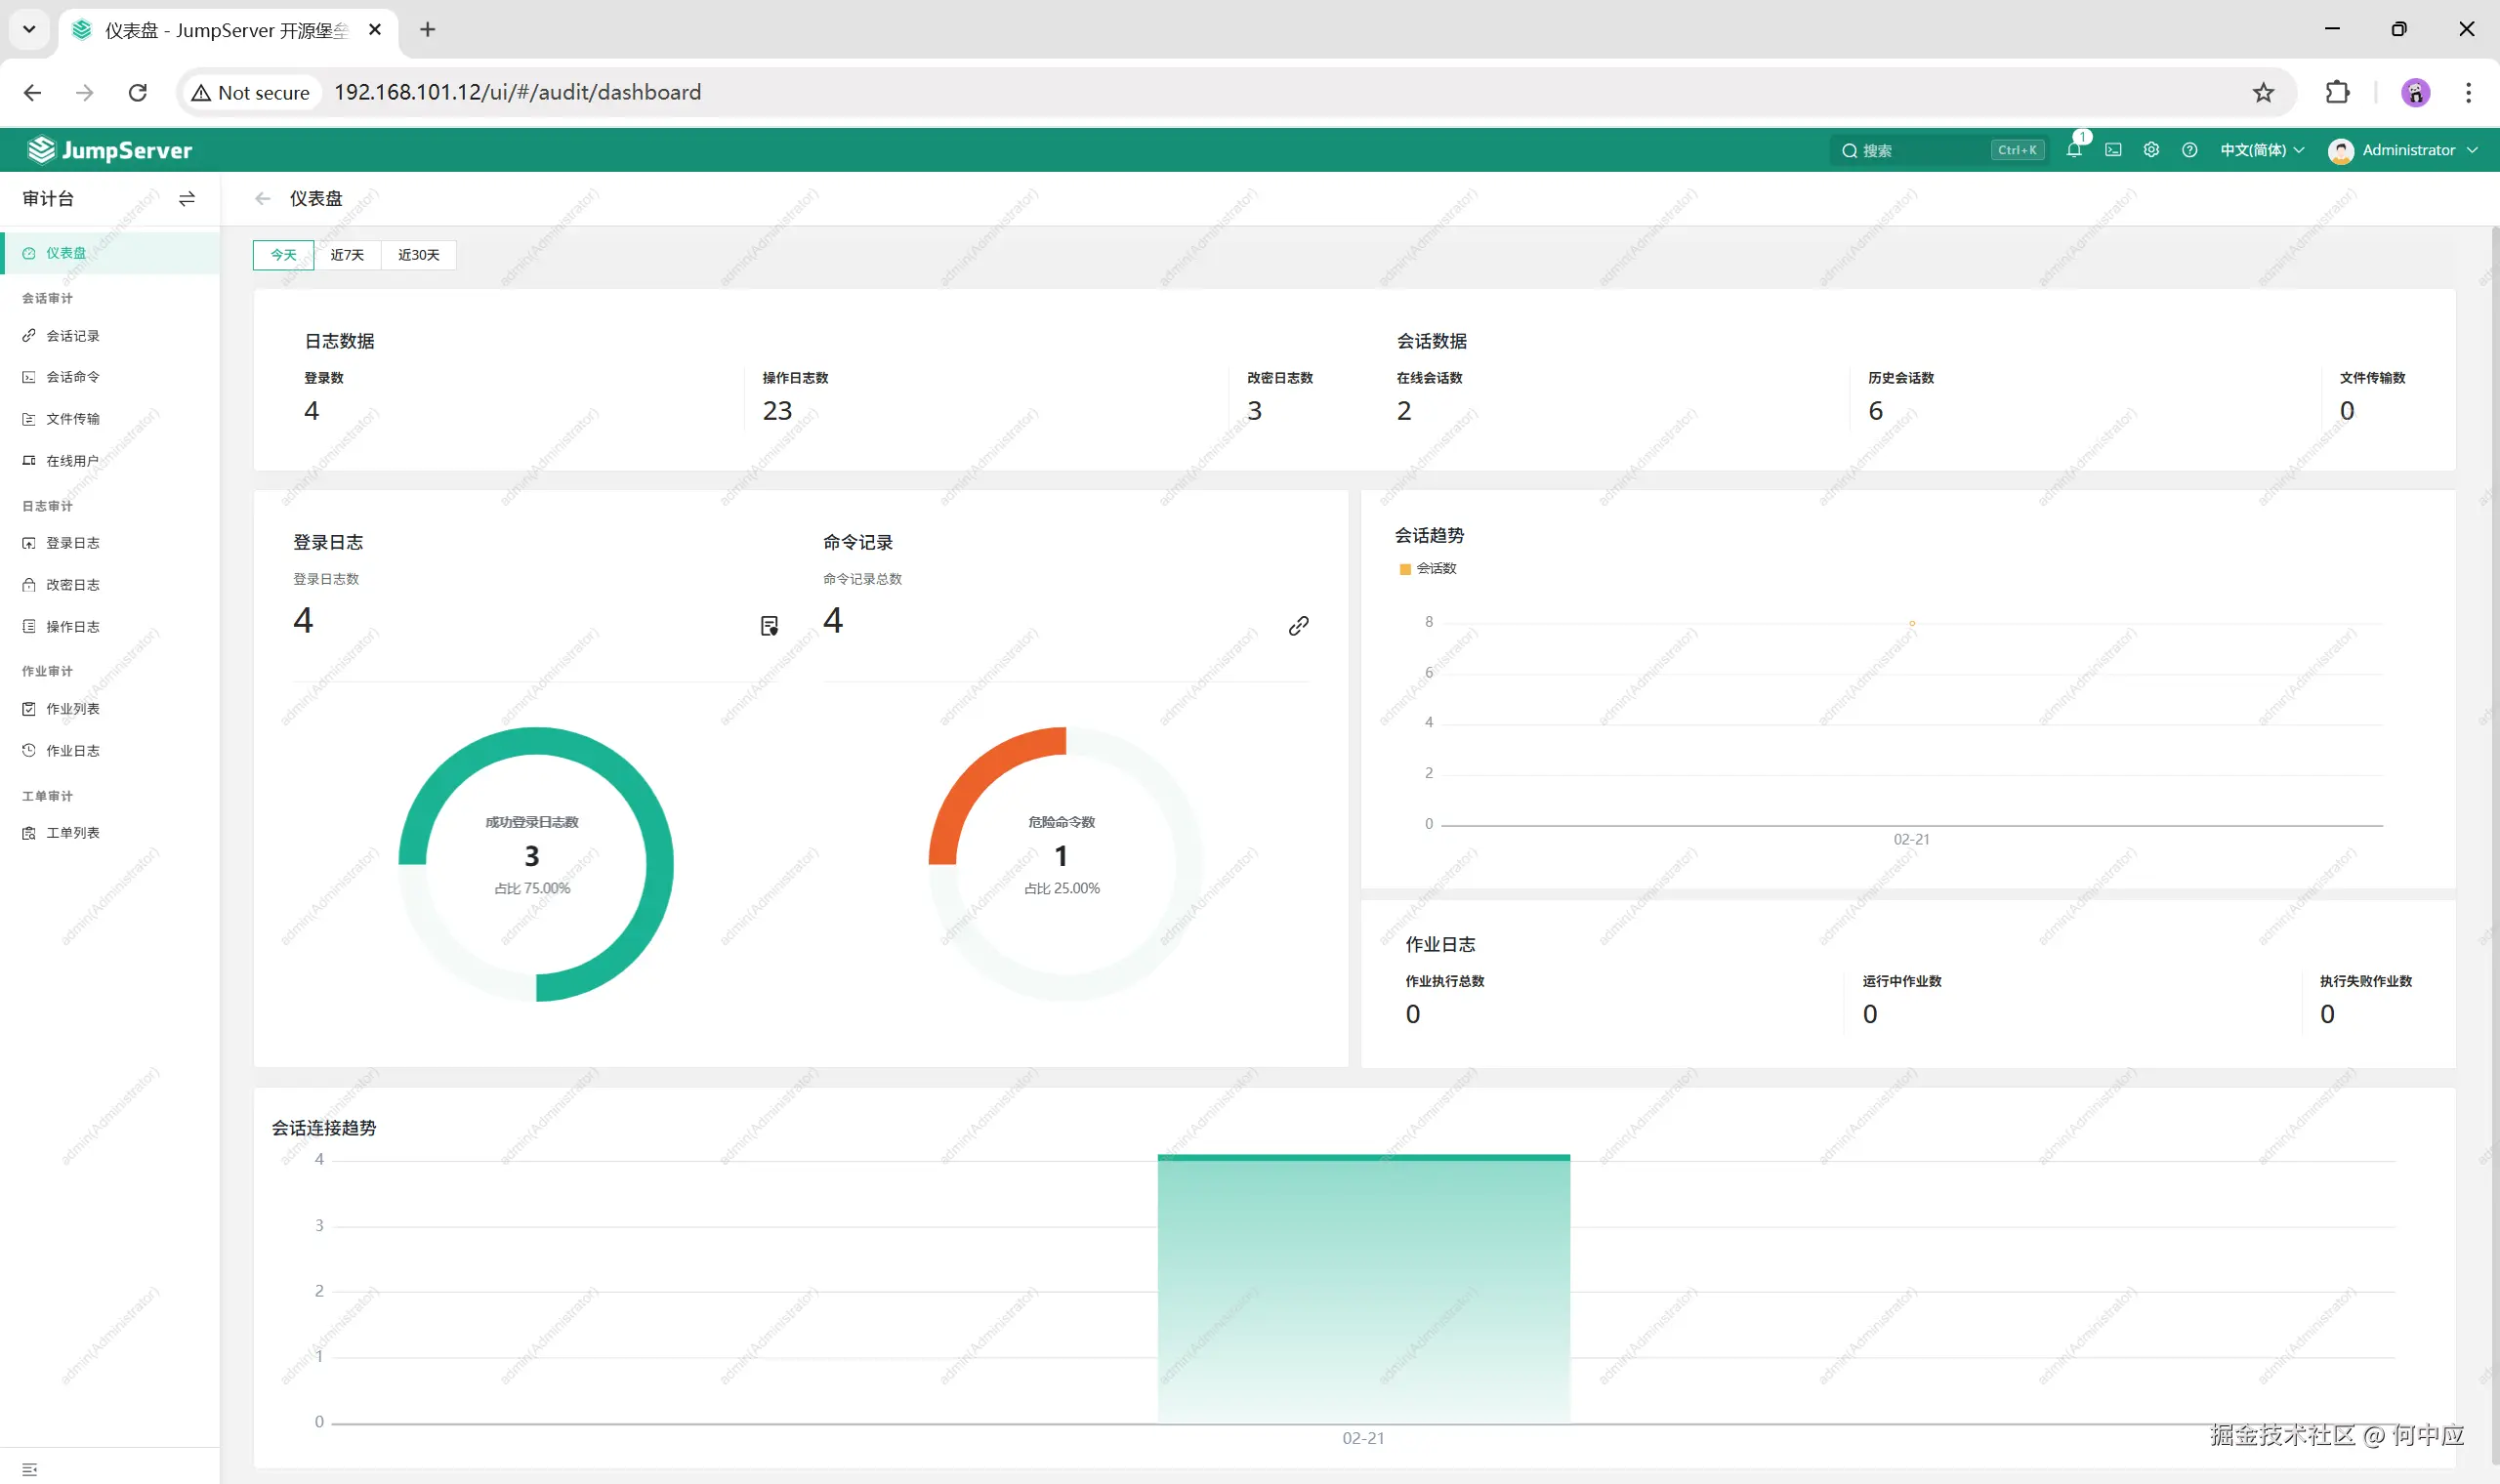Select the 近30天 time range
This screenshot has width=2500, height=1484.
pyautogui.click(x=418, y=255)
